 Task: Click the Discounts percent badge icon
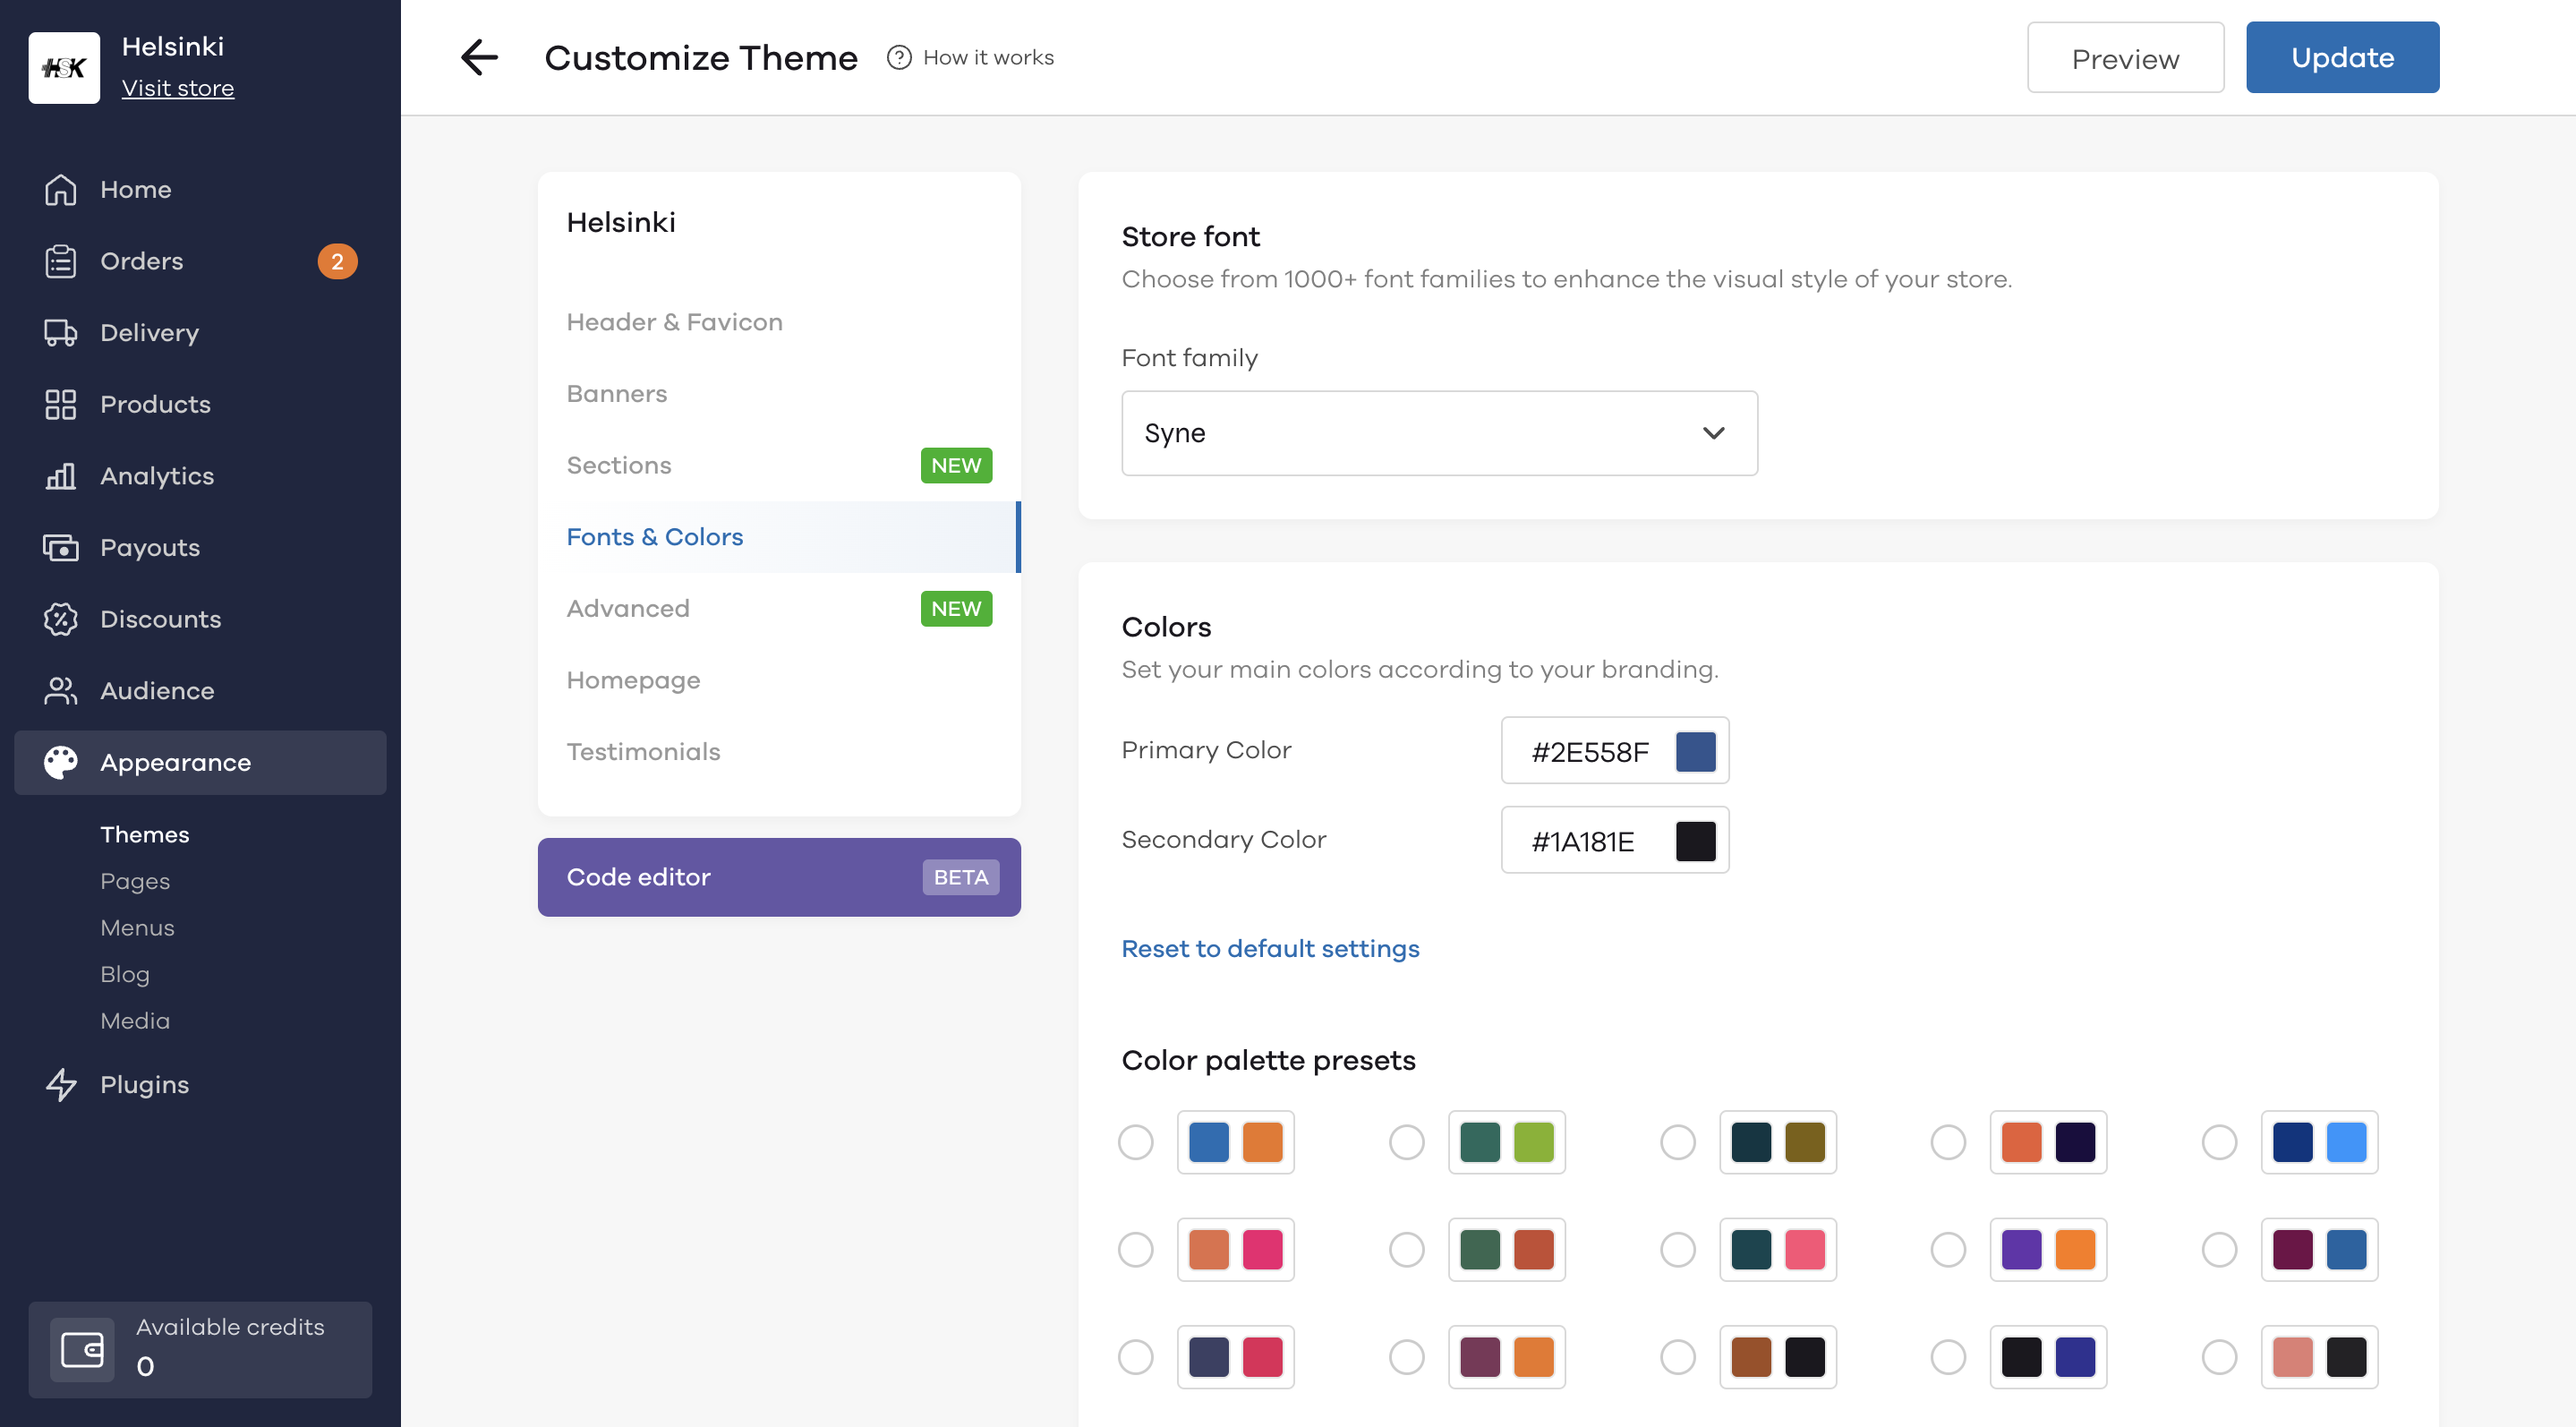[61, 619]
